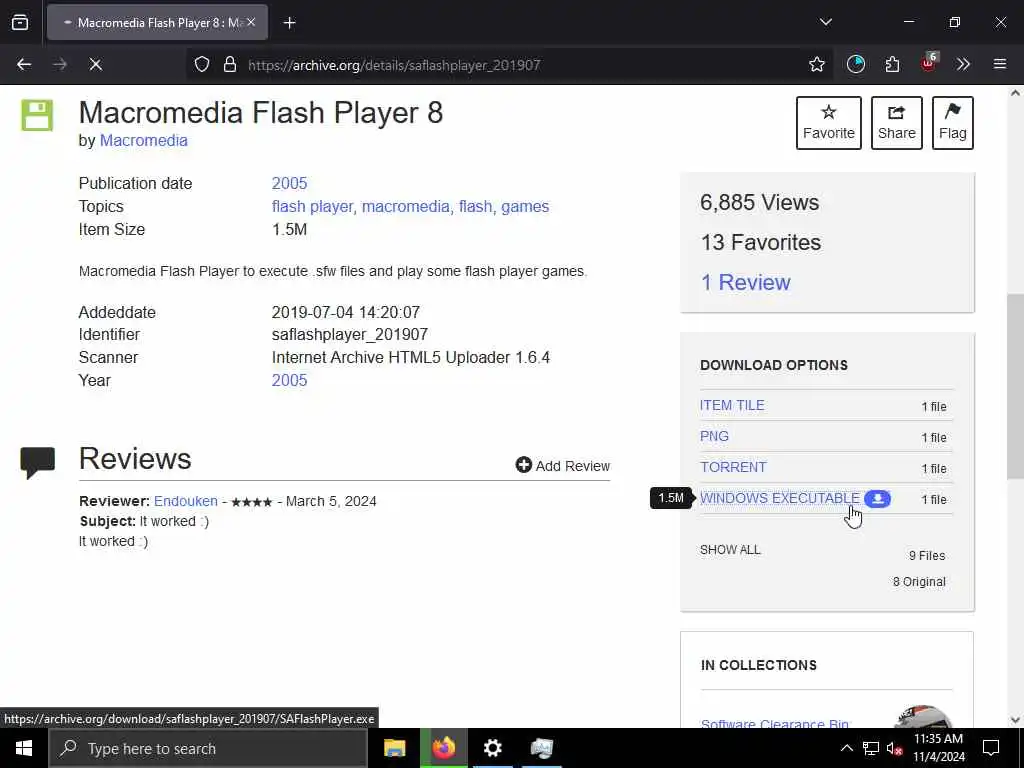
Task: Open File Explorer from the taskbar
Action: [x=394, y=748]
